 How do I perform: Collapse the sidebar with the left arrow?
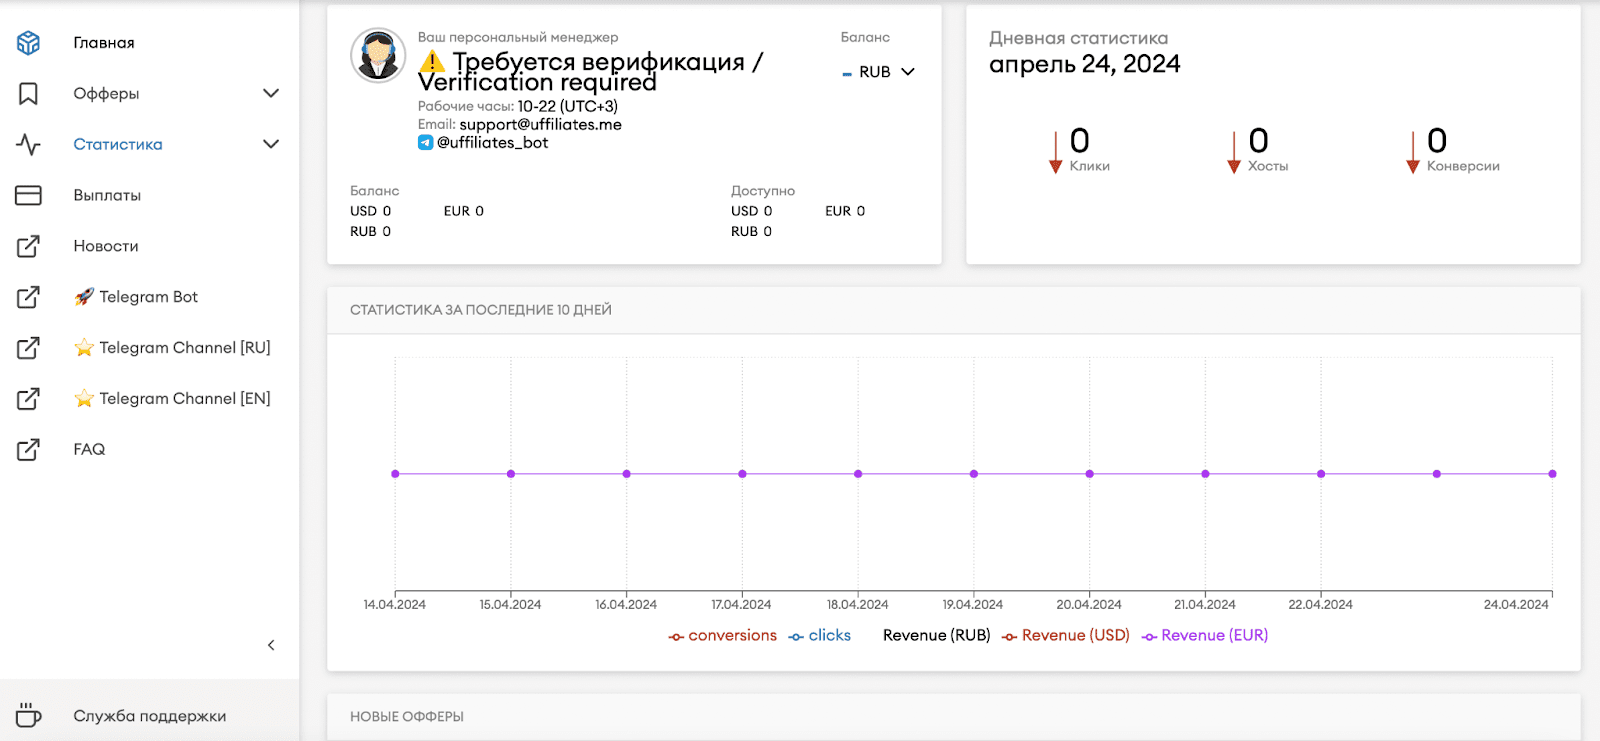pos(271,645)
